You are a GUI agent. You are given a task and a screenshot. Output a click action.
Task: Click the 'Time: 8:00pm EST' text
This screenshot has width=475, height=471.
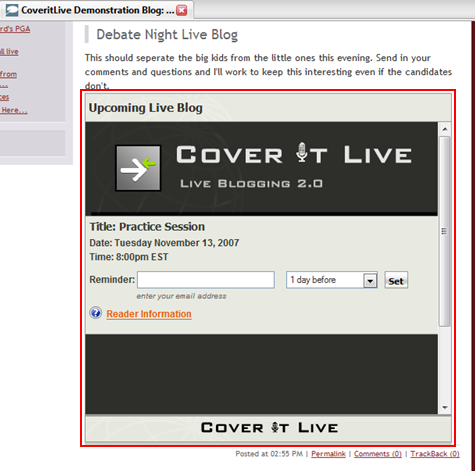tap(129, 257)
